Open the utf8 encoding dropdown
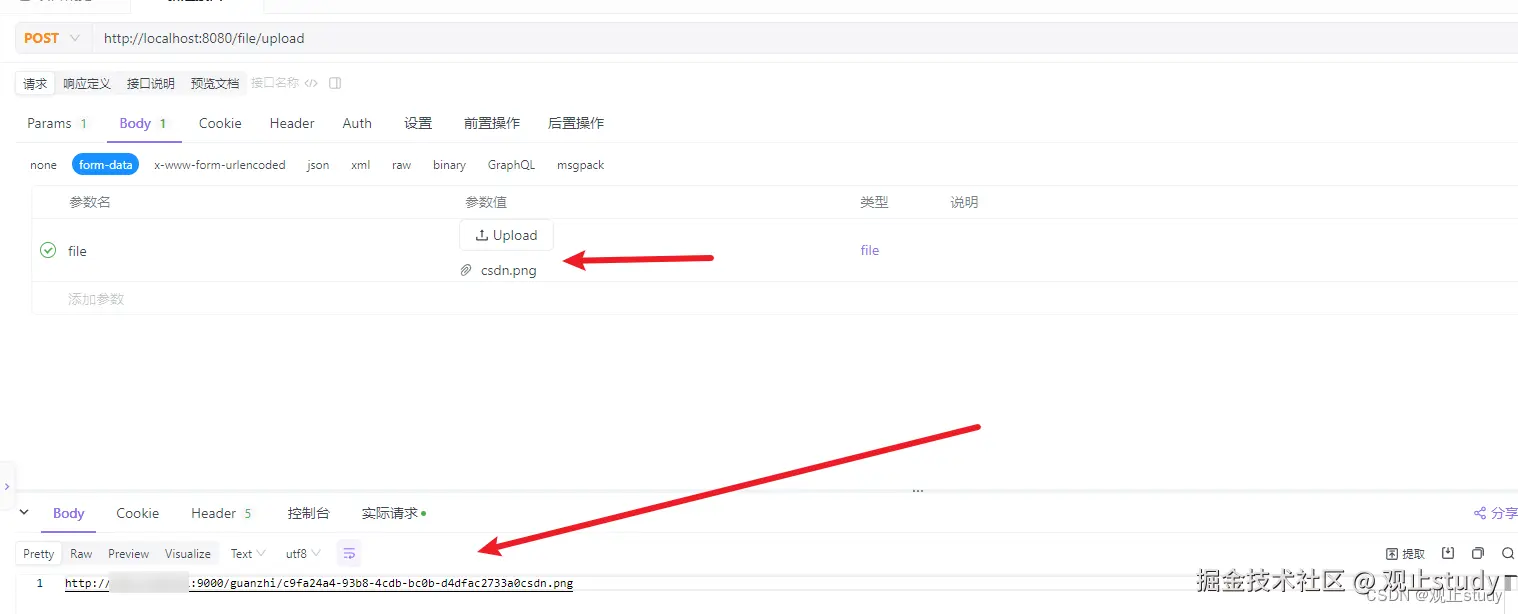 302,552
